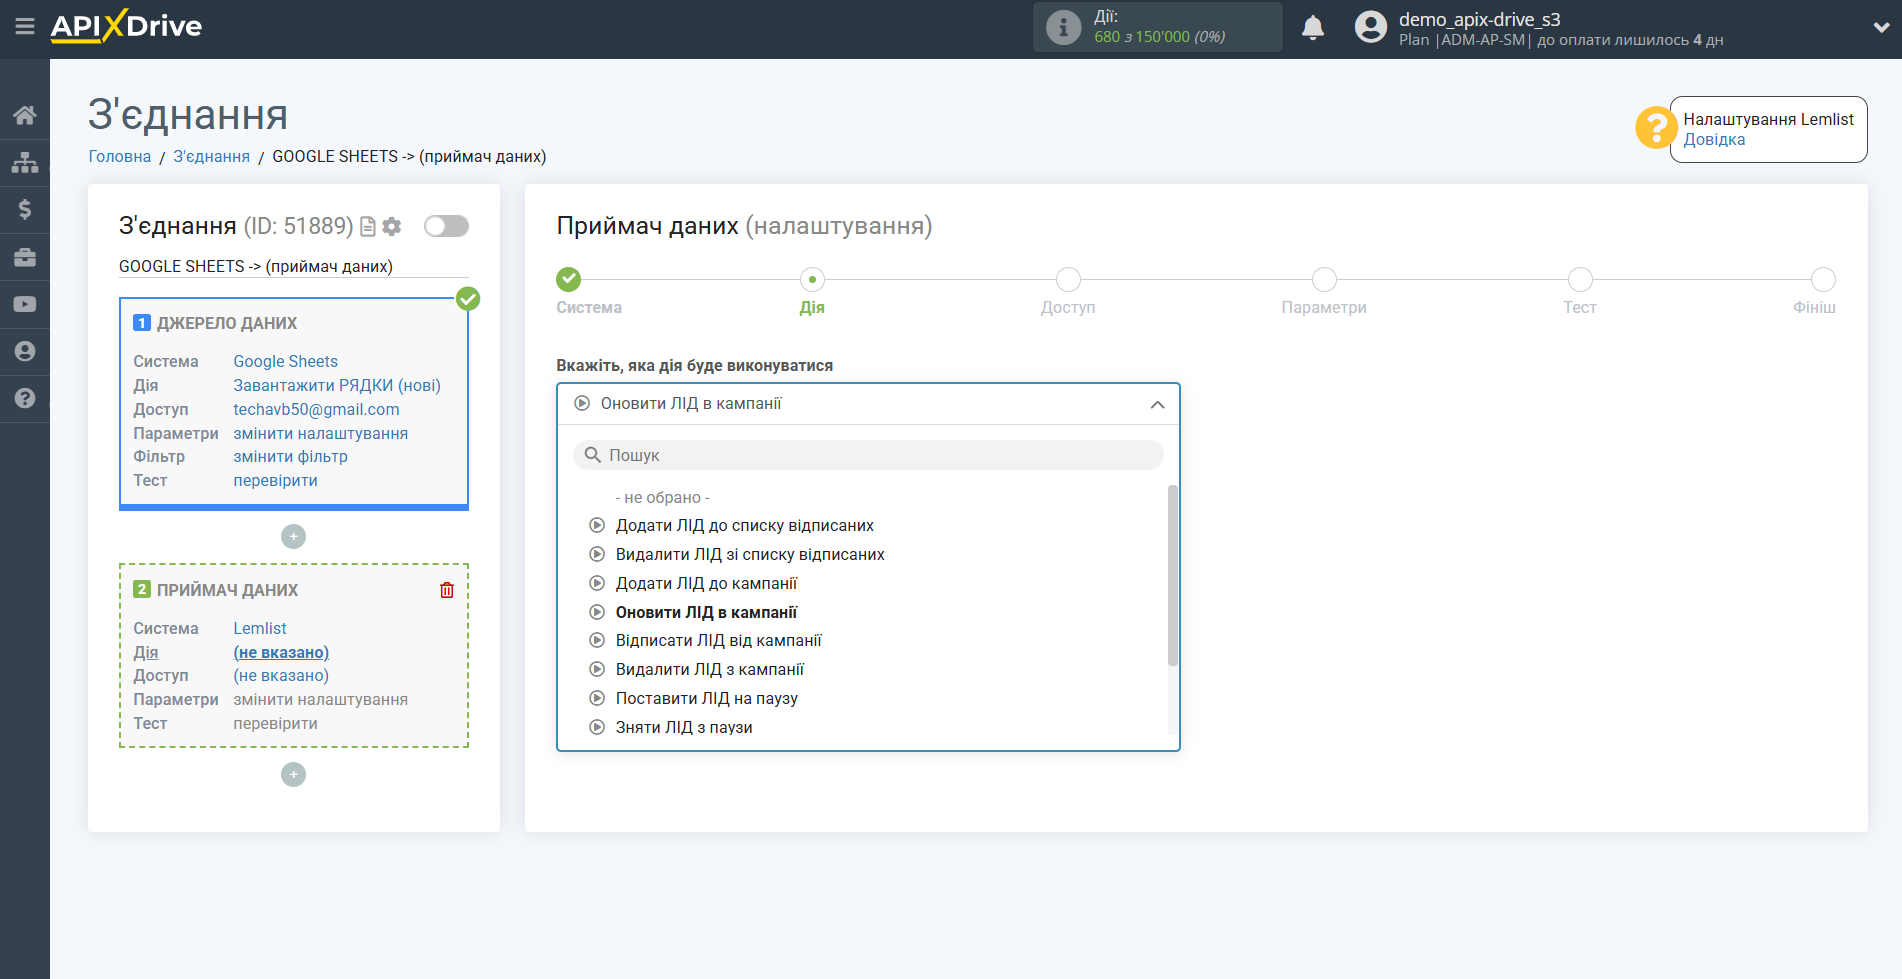Open the billing dollar sidebar icon
The width and height of the screenshot is (1902, 979).
point(25,209)
